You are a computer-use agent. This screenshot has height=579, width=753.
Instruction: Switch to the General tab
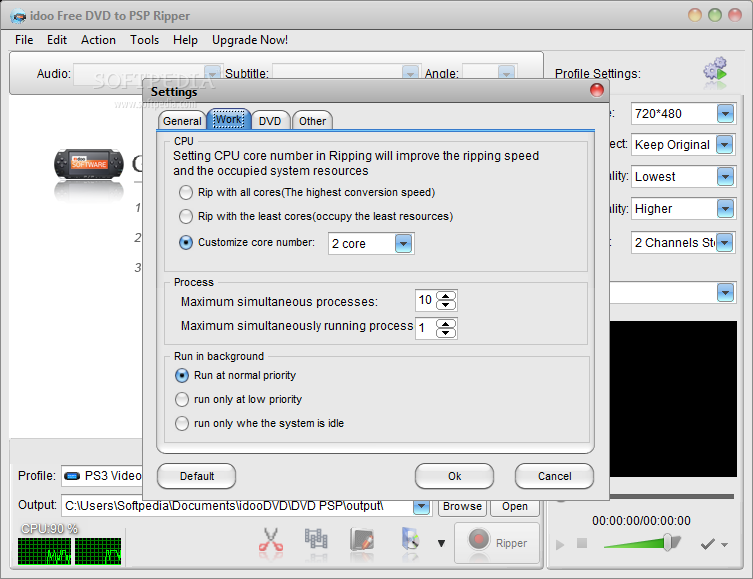[182, 121]
